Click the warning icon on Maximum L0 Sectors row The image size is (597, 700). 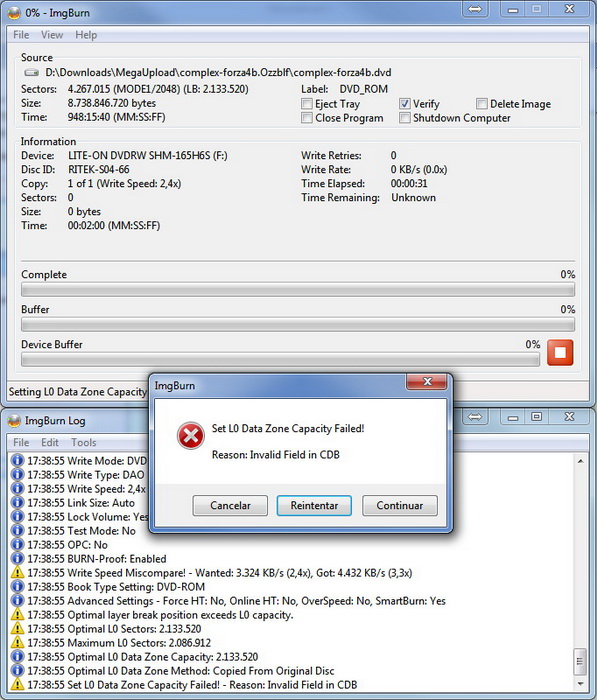[x=17, y=642]
